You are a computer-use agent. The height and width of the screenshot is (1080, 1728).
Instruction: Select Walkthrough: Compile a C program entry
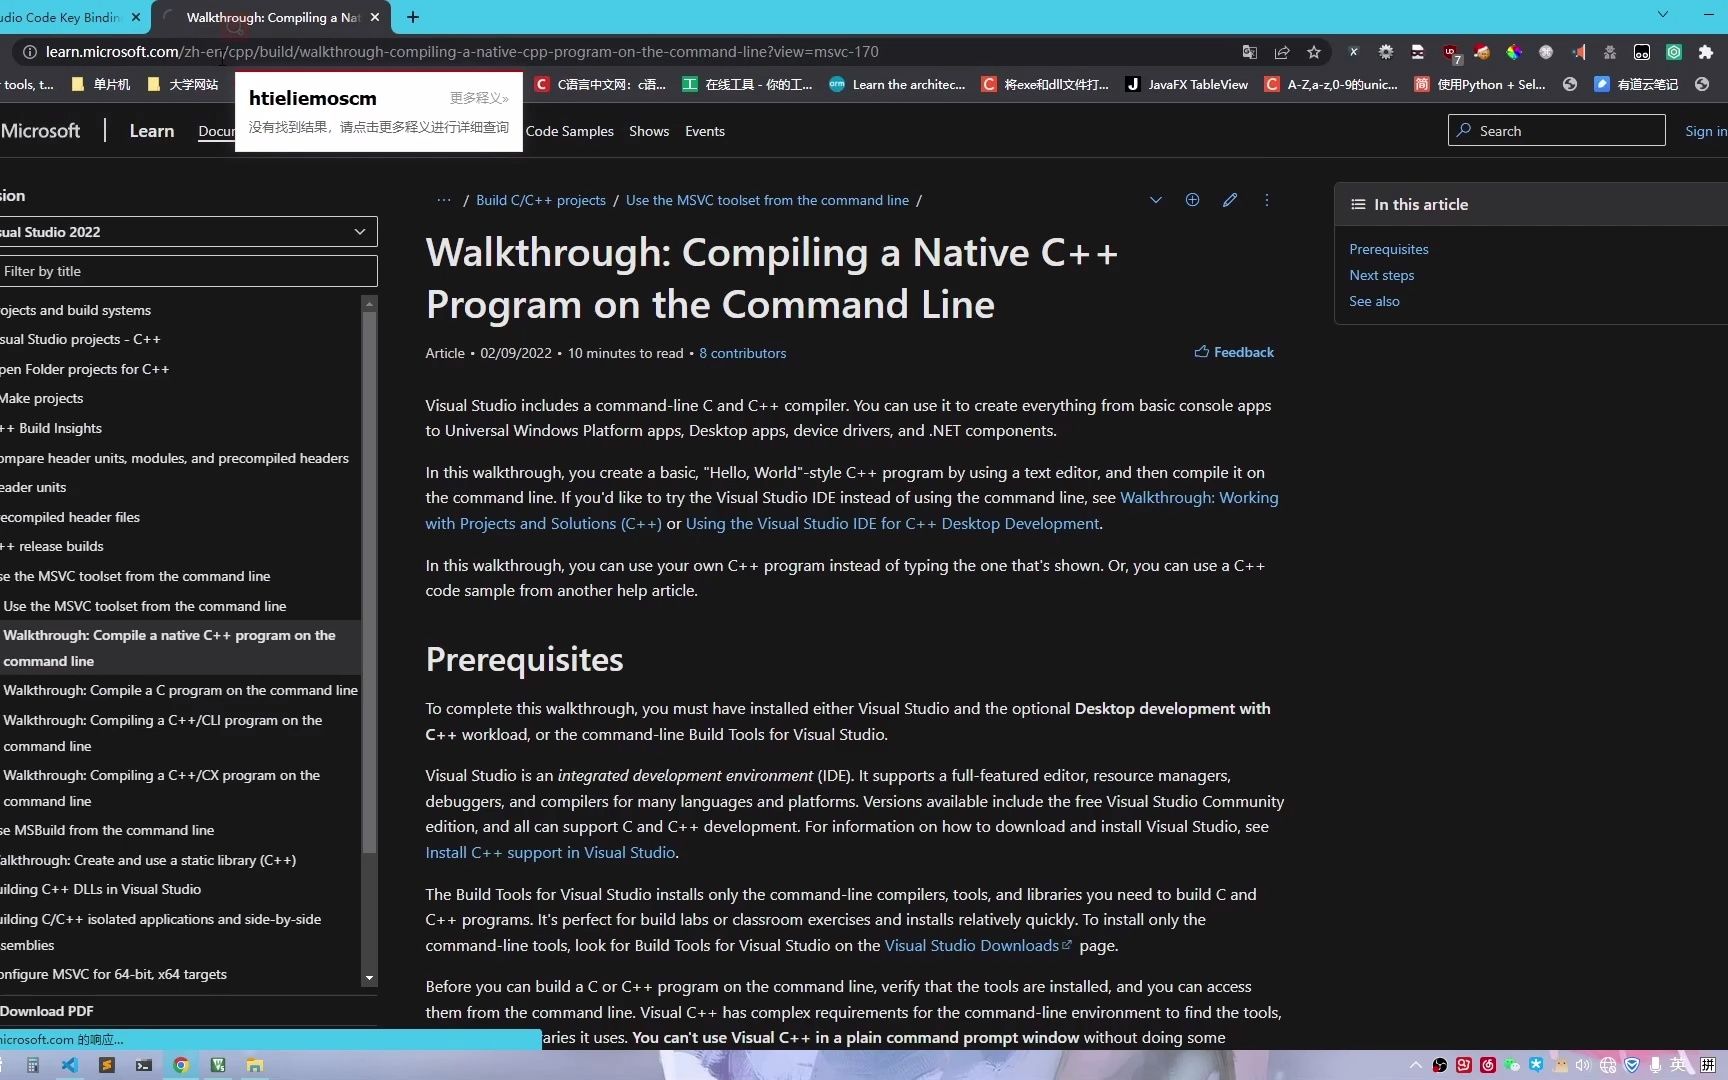tap(180, 690)
